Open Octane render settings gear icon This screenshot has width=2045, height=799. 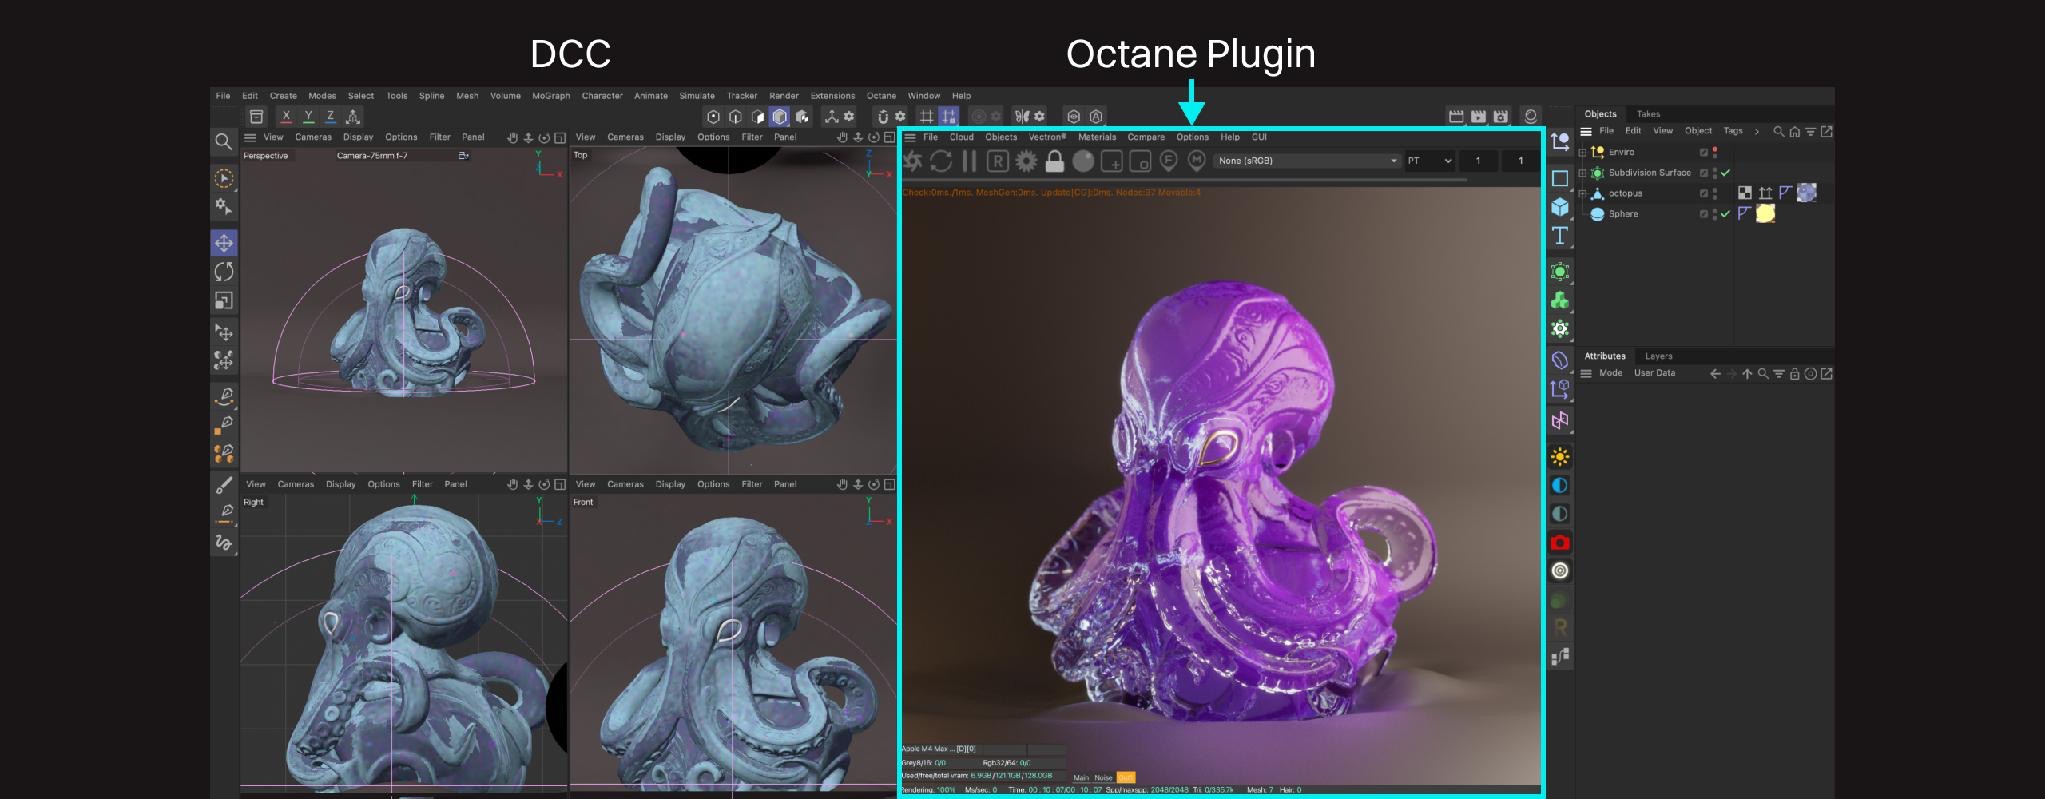[1026, 161]
